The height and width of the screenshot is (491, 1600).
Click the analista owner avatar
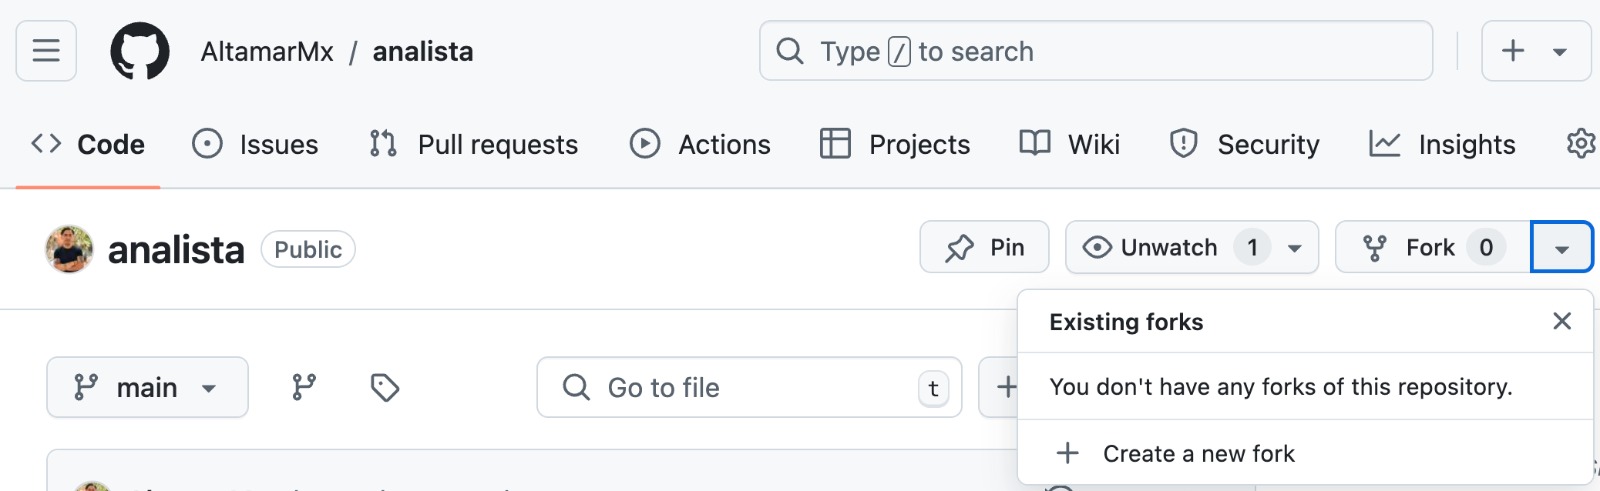(69, 249)
